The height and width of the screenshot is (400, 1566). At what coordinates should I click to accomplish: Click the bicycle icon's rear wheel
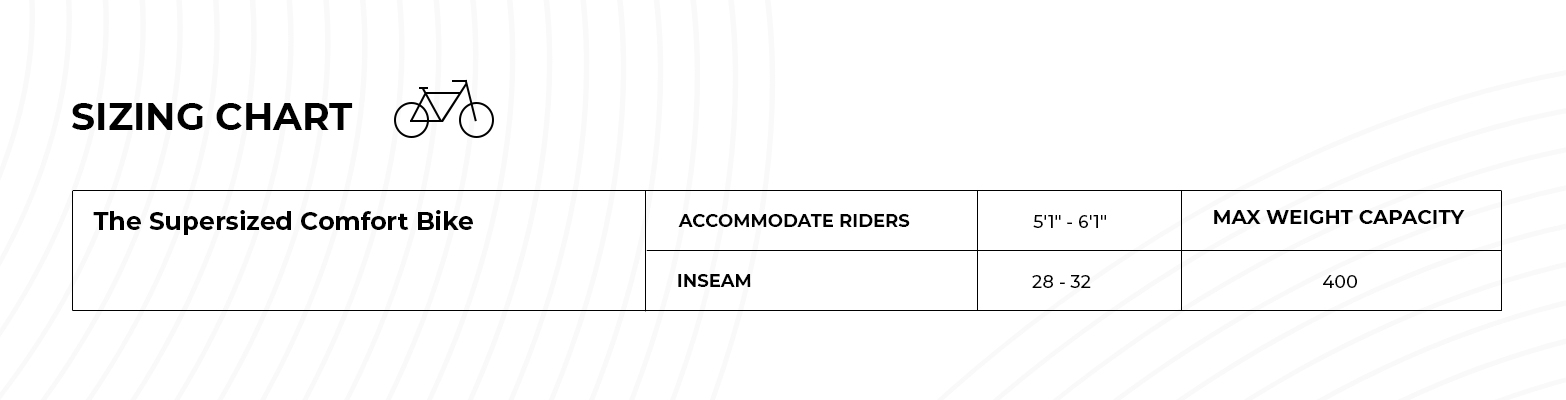412,120
